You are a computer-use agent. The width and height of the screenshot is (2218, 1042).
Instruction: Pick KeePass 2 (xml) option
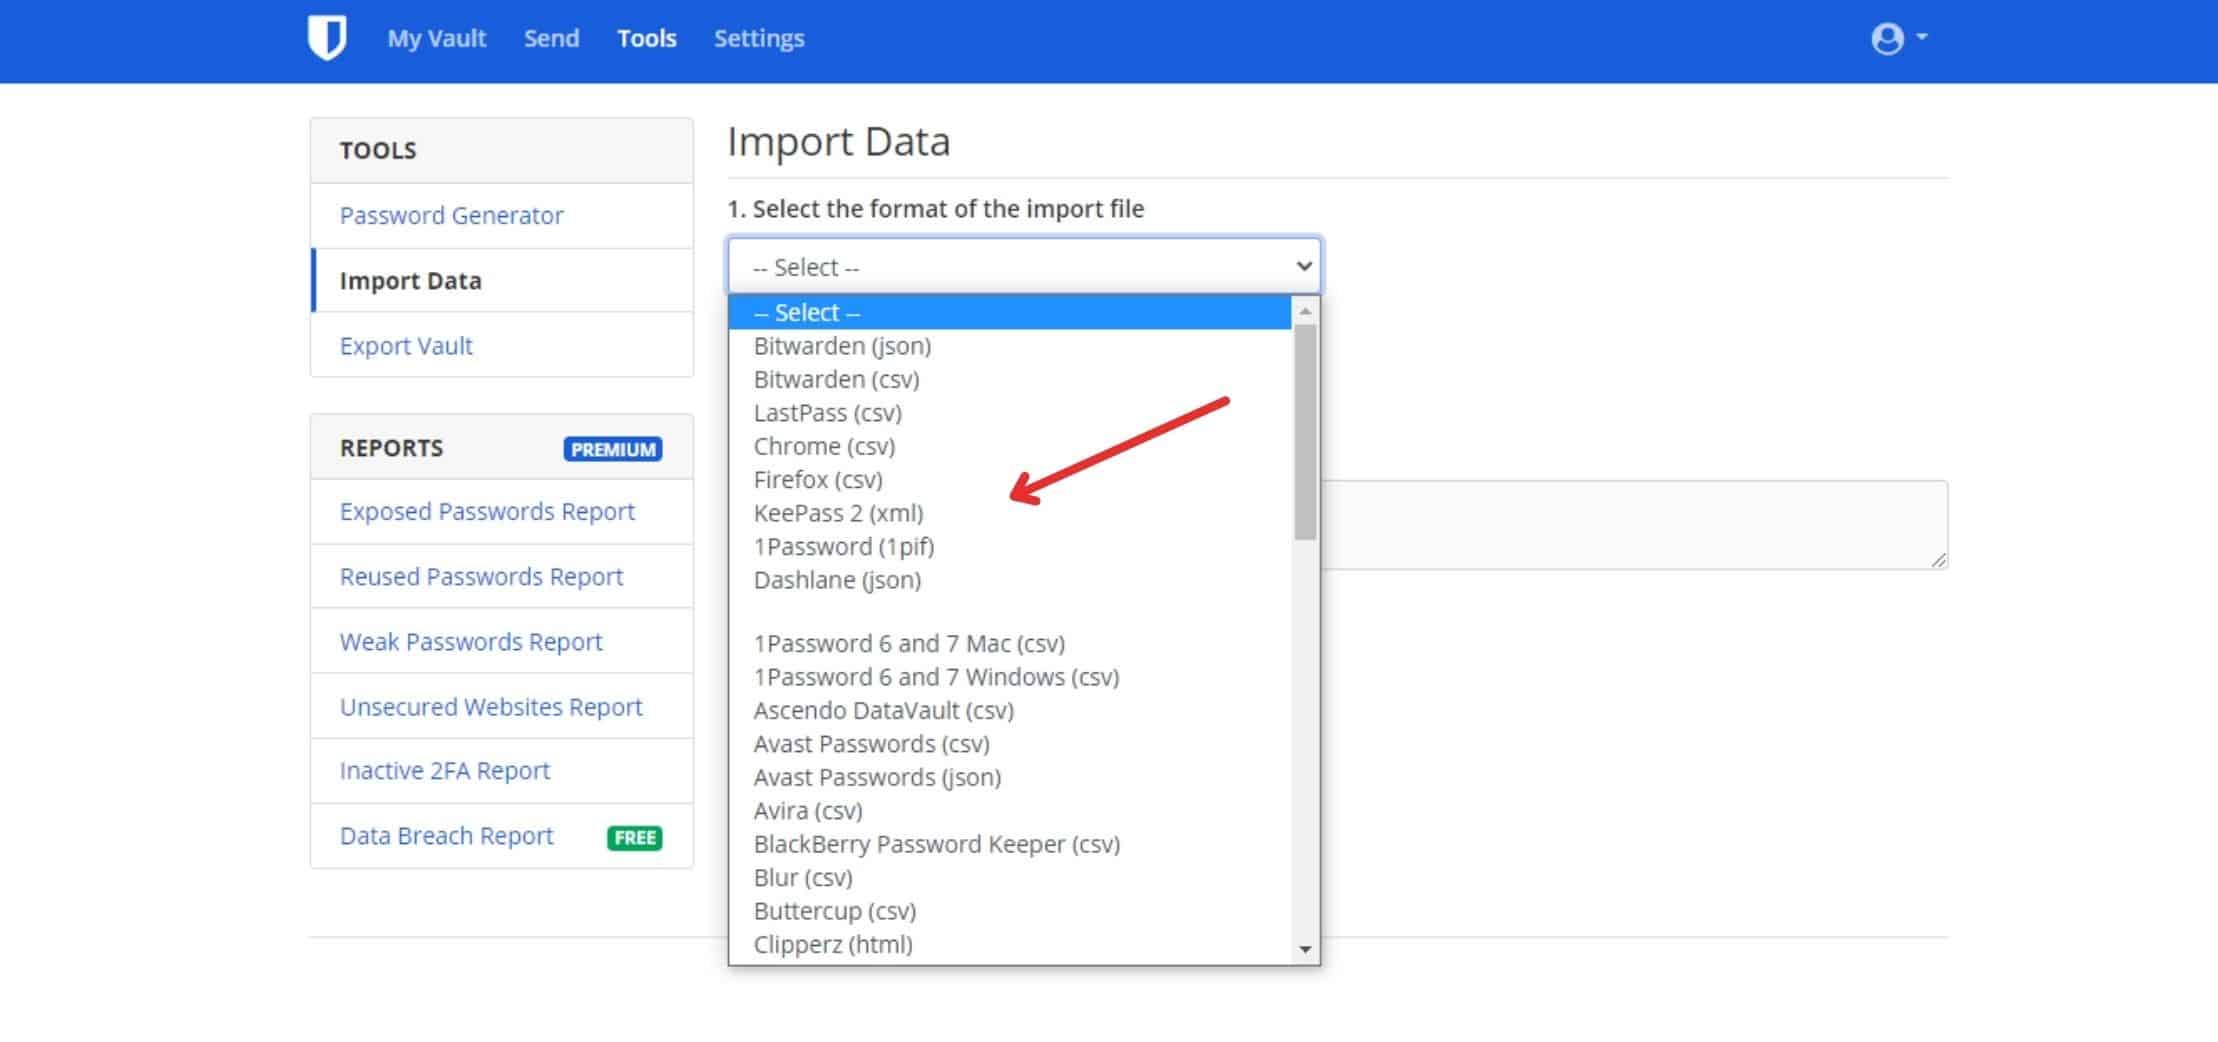tap(838, 513)
